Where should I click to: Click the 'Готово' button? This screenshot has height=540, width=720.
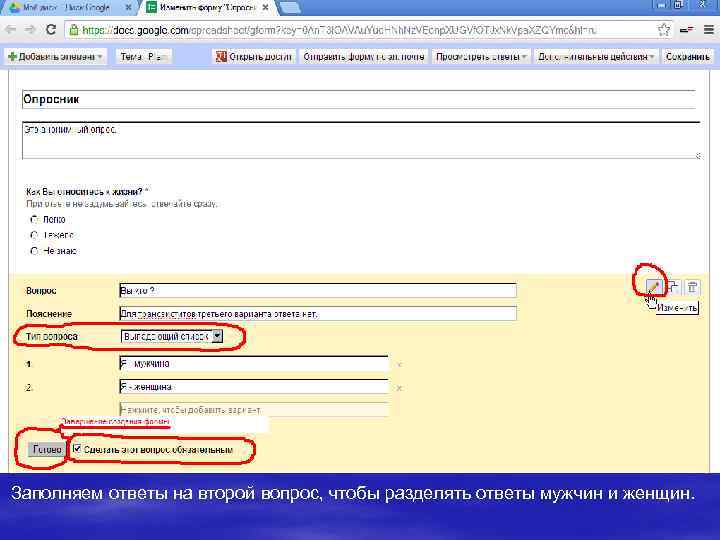tap(47, 449)
